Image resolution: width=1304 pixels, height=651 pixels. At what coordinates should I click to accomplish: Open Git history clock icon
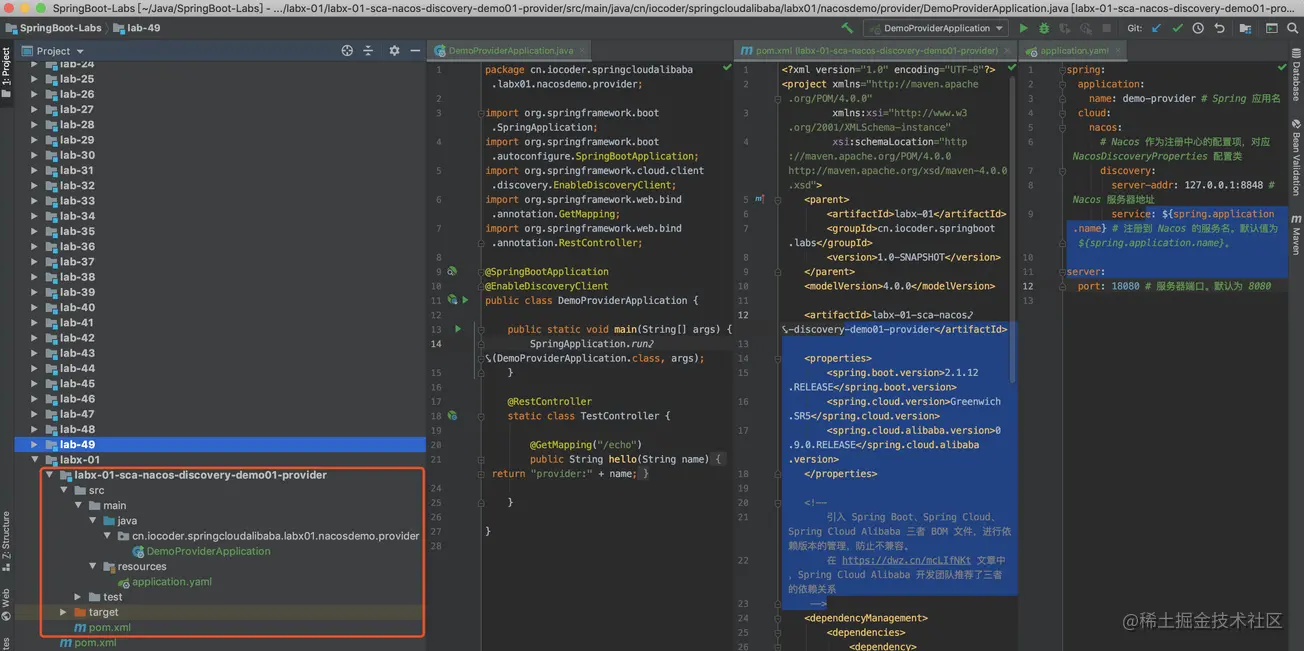pos(1198,28)
